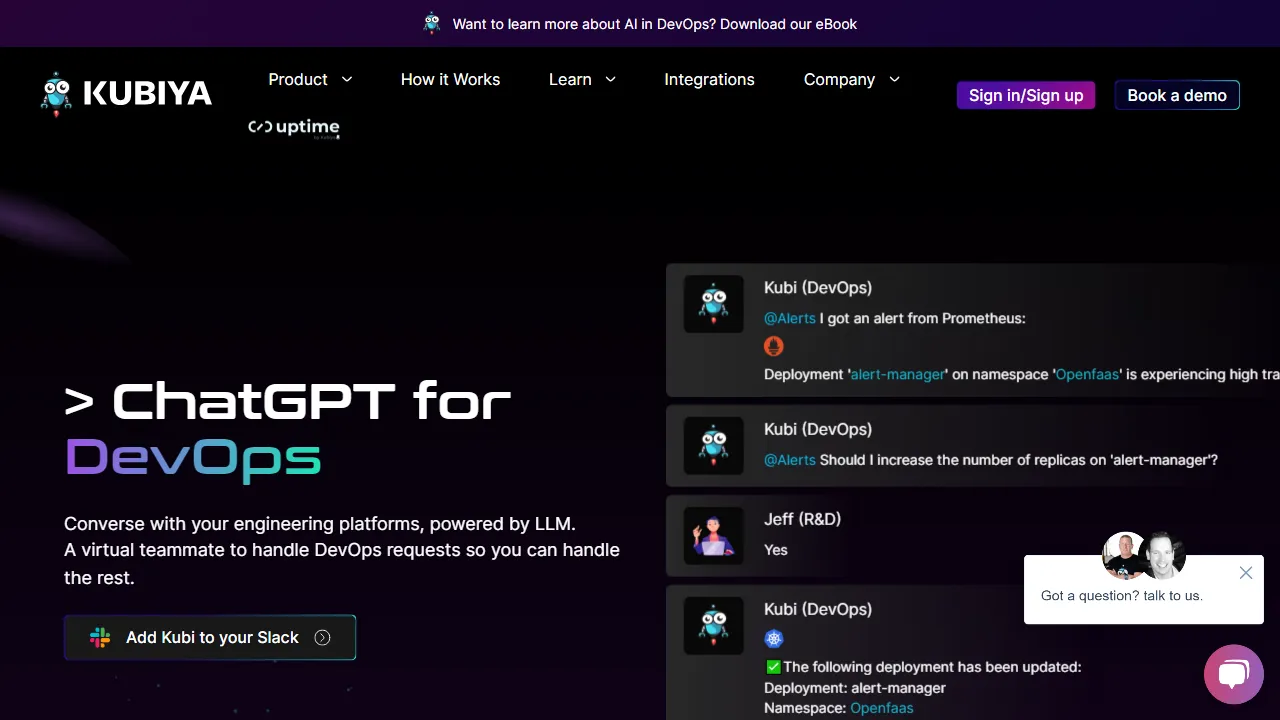
Task: Click 'Got a question? talk to us.' text
Action: (x=1122, y=595)
